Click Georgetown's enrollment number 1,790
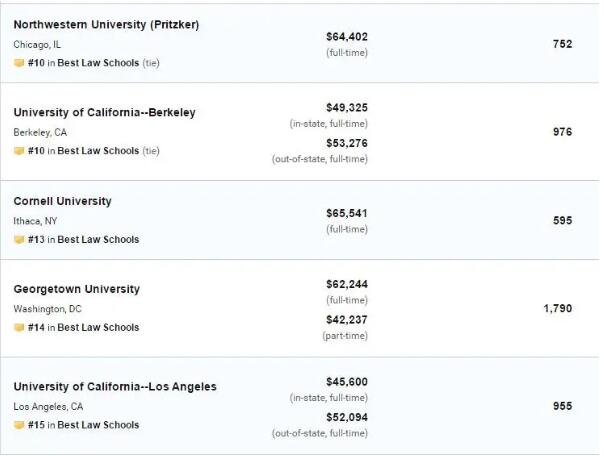This screenshot has height=456, width=604. pyautogui.click(x=558, y=309)
